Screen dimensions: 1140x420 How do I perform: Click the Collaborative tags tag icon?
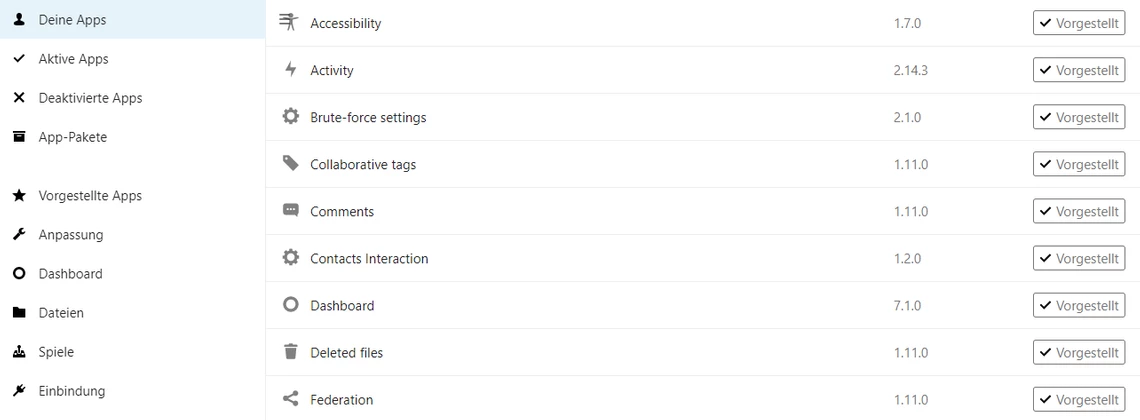[291, 164]
